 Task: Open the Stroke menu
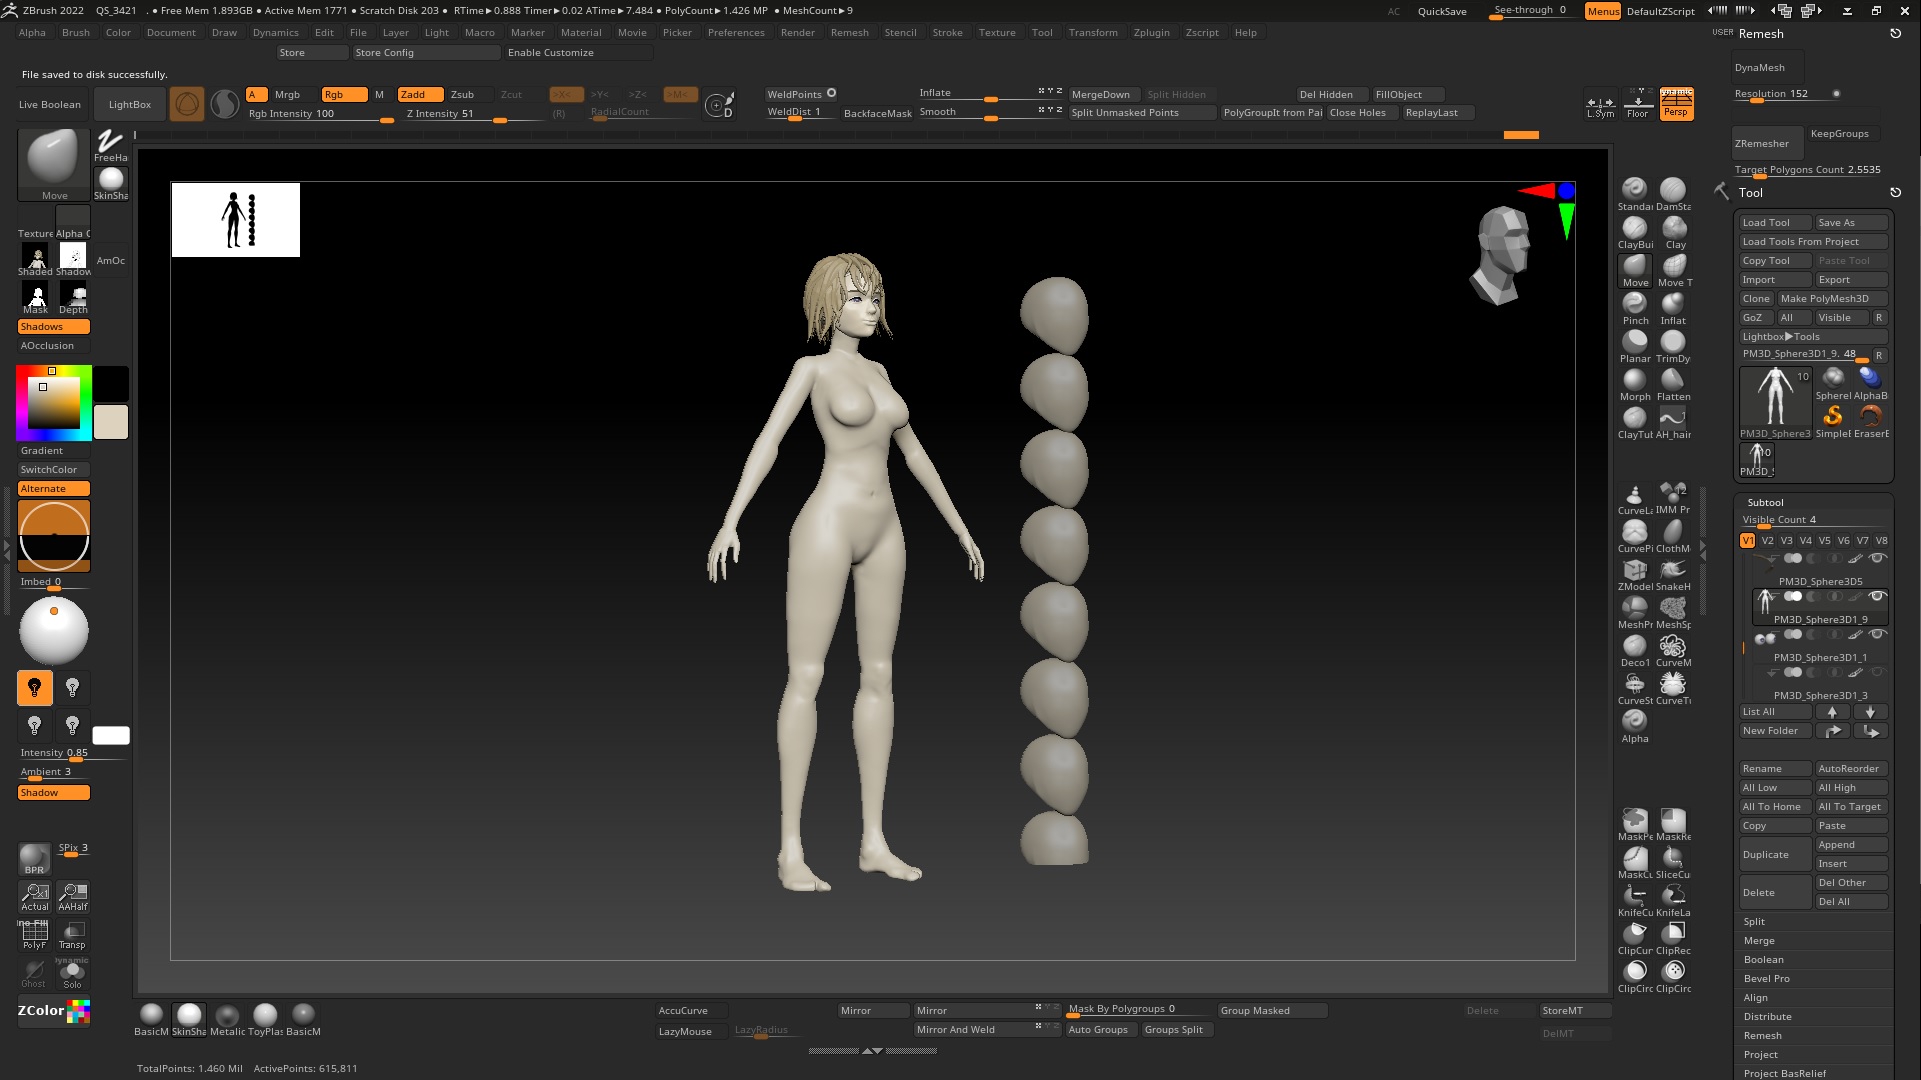click(x=947, y=32)
